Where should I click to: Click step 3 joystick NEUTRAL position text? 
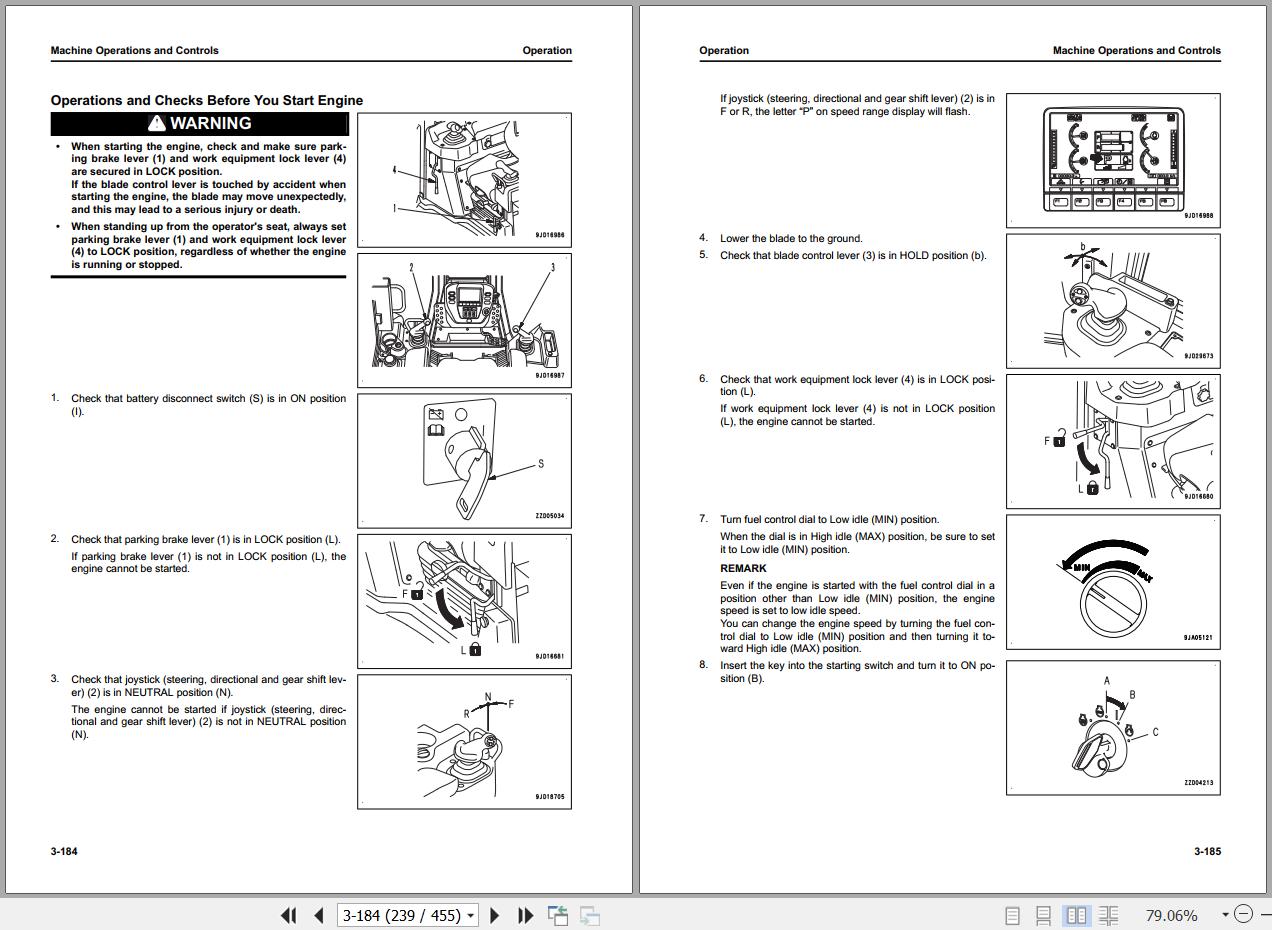(x=208, y=686)
